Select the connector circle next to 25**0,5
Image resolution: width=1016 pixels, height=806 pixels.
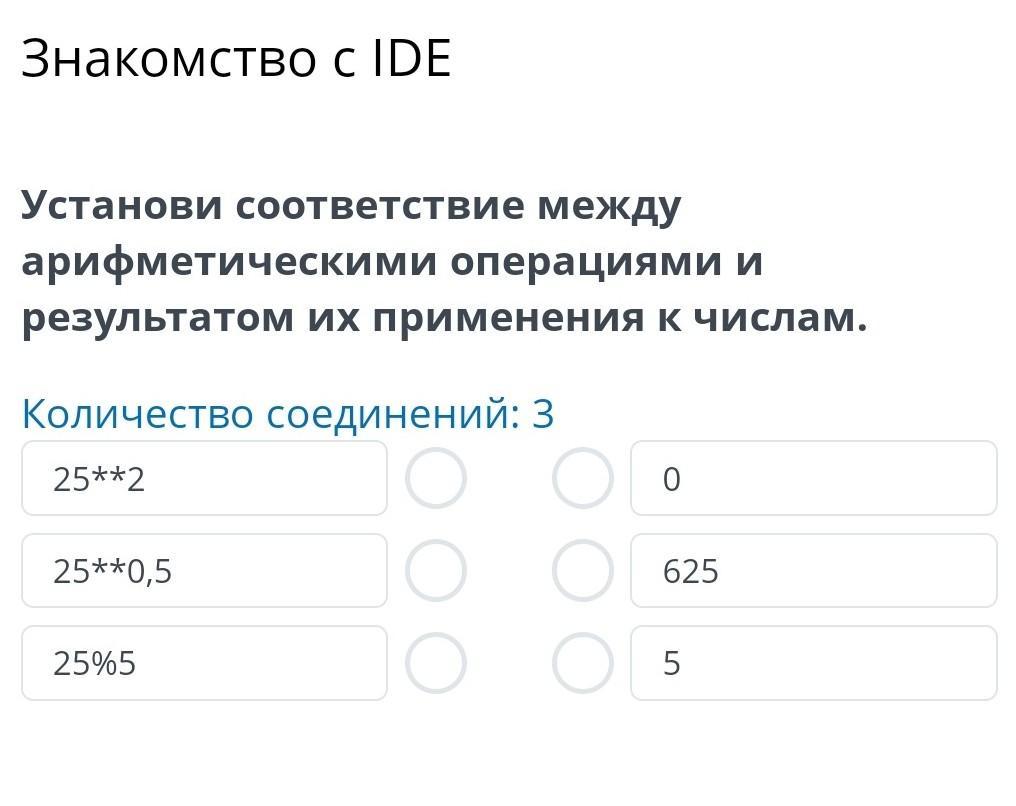click(435, 570)
